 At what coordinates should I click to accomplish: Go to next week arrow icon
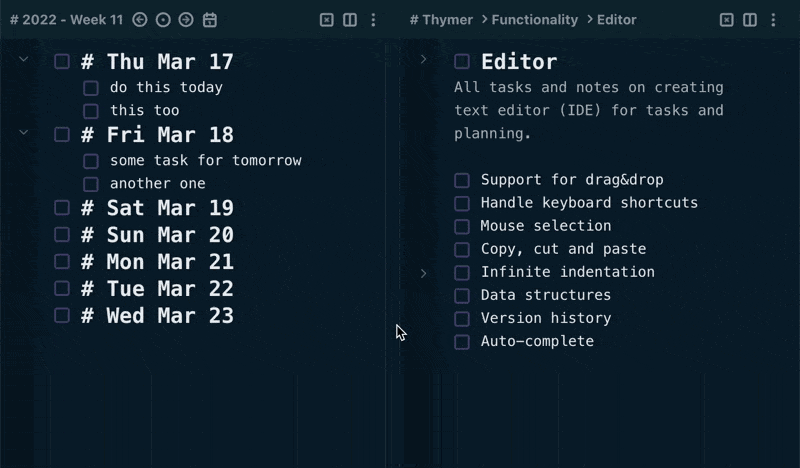coord(186,20)
